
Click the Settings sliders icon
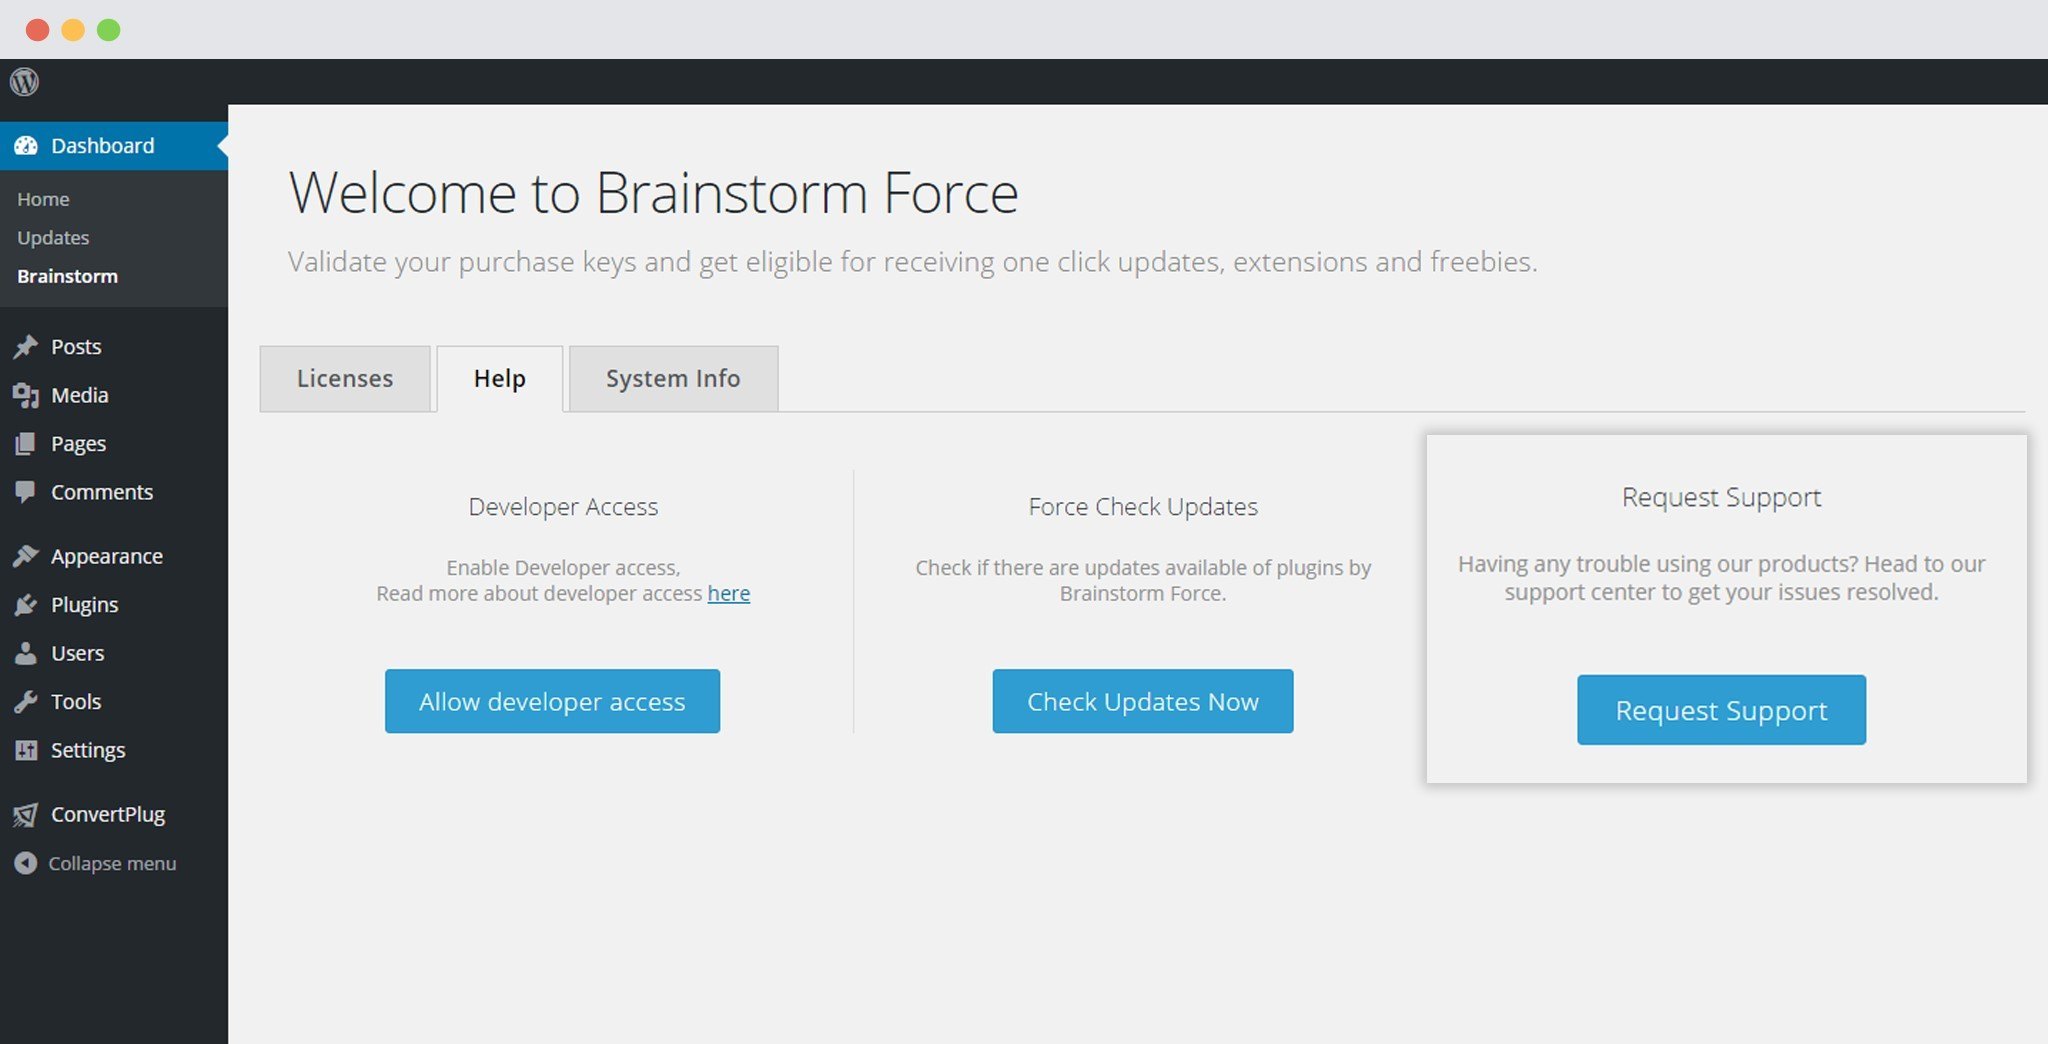pos(26,750)
